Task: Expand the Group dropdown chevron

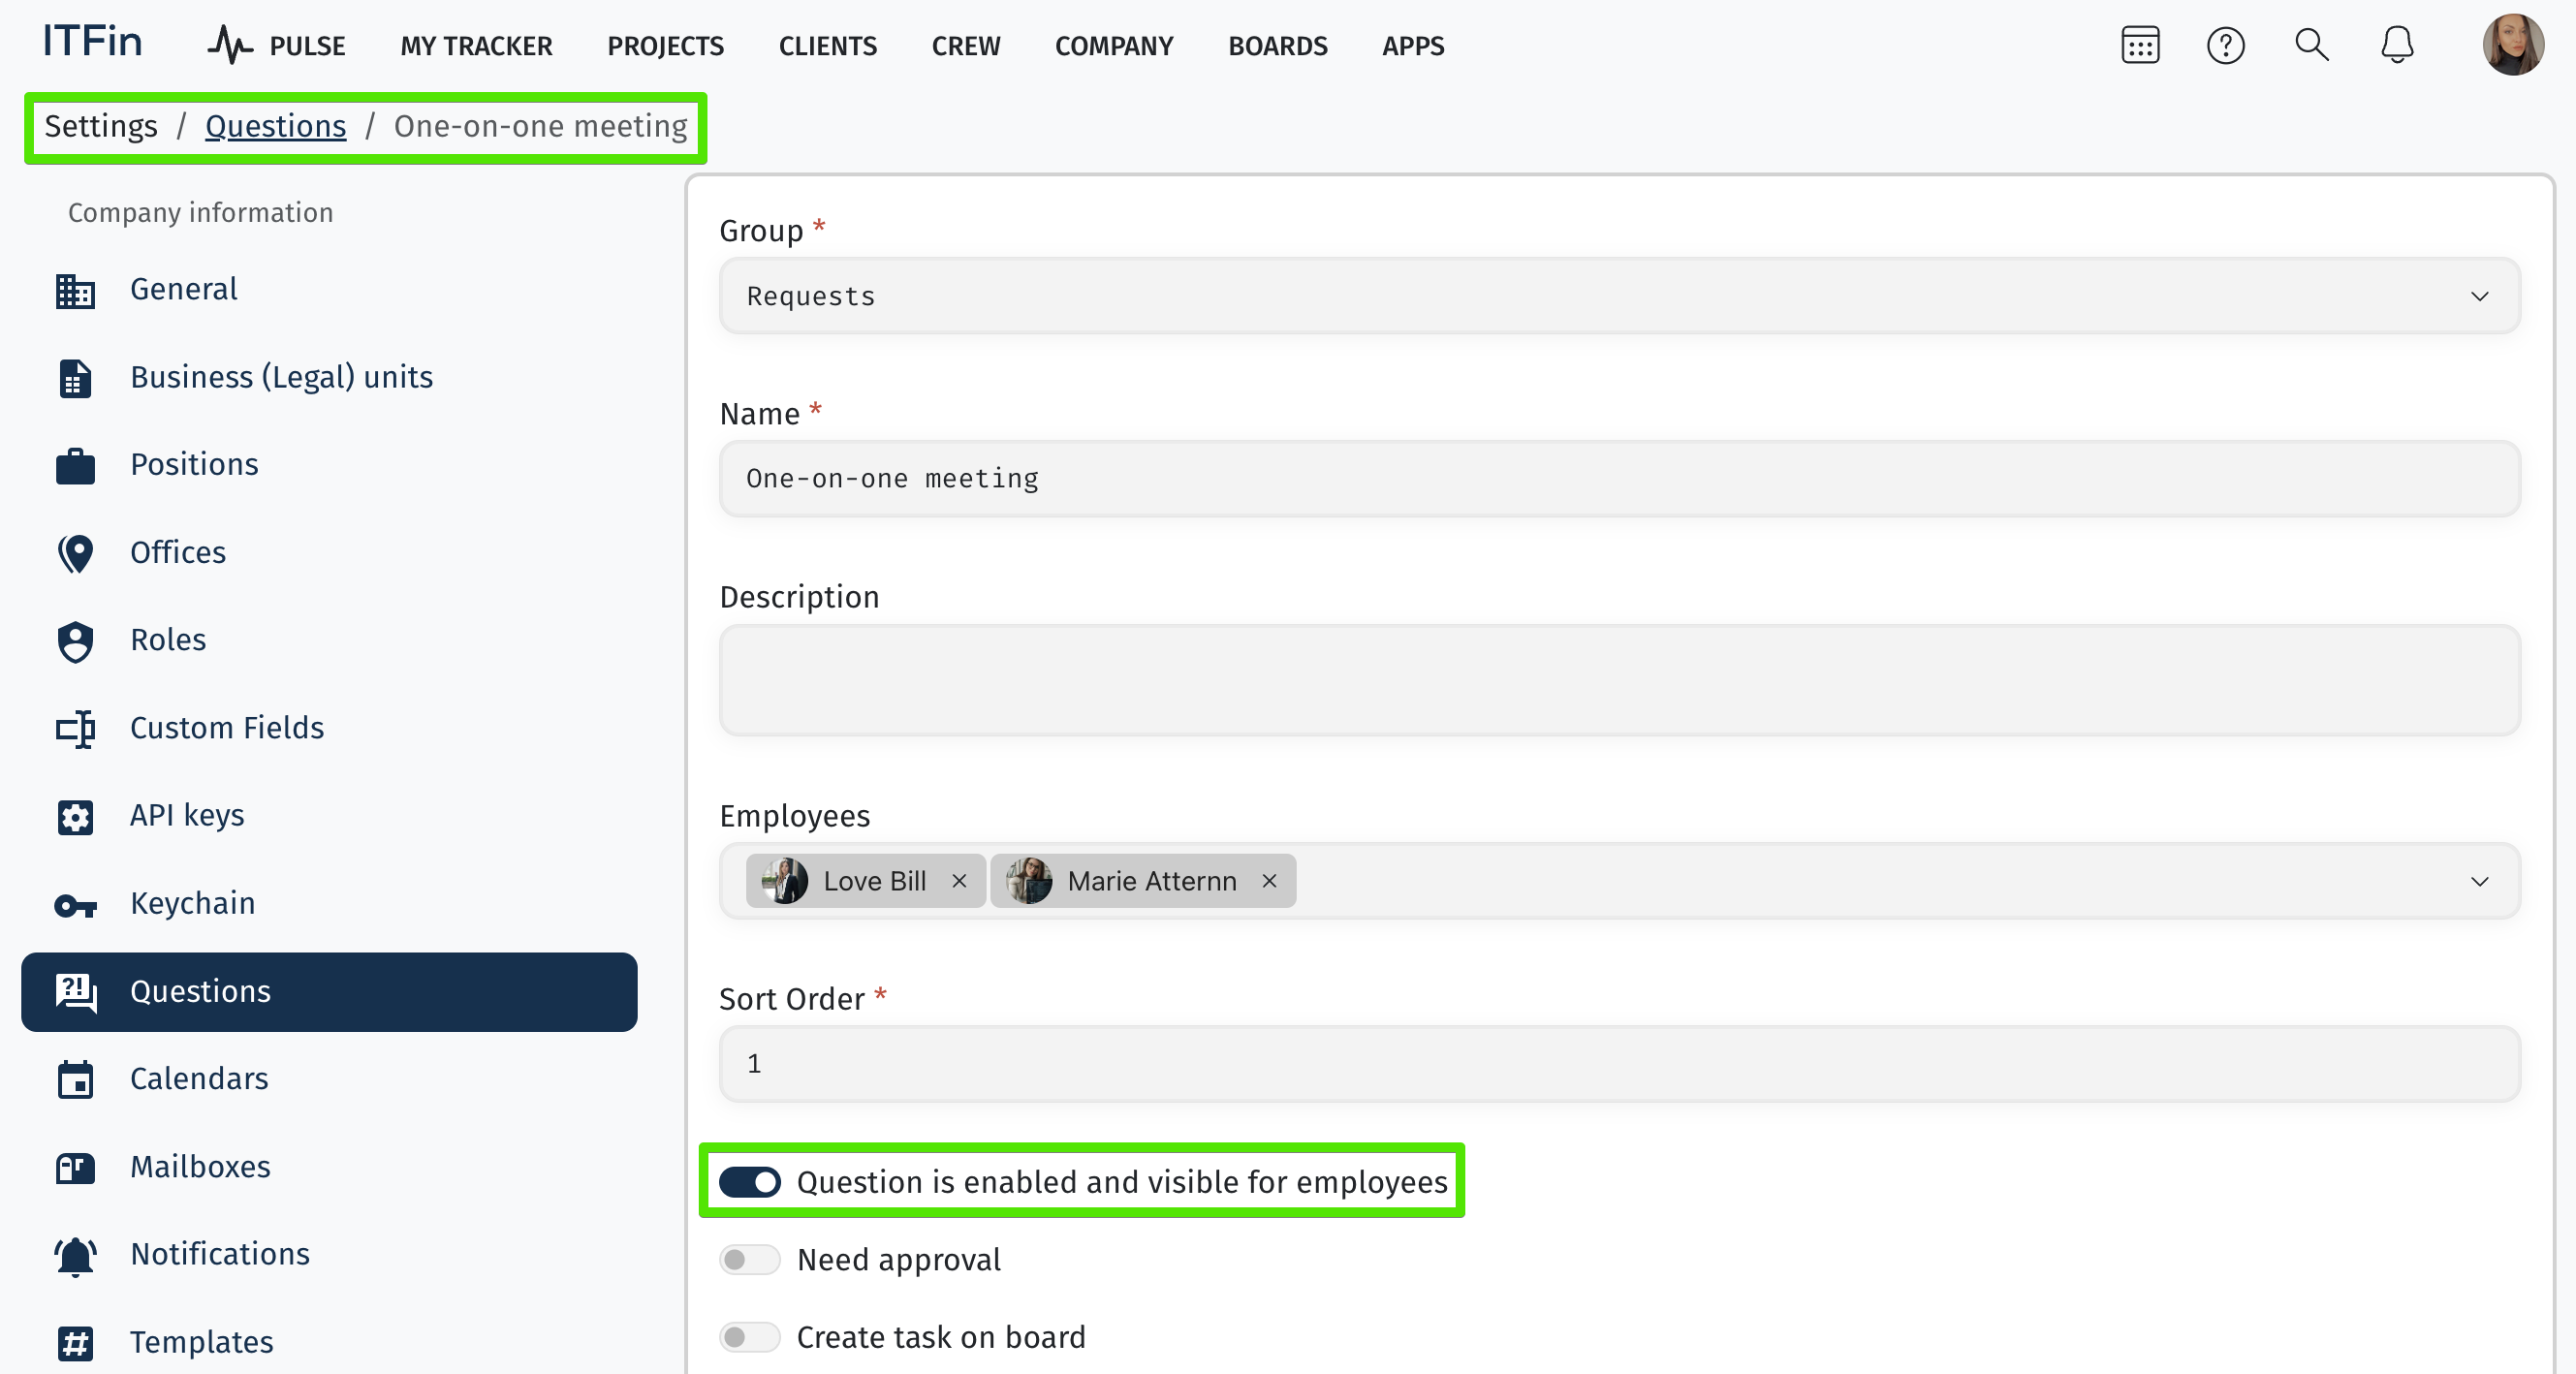Action: tap(2479, 296)
